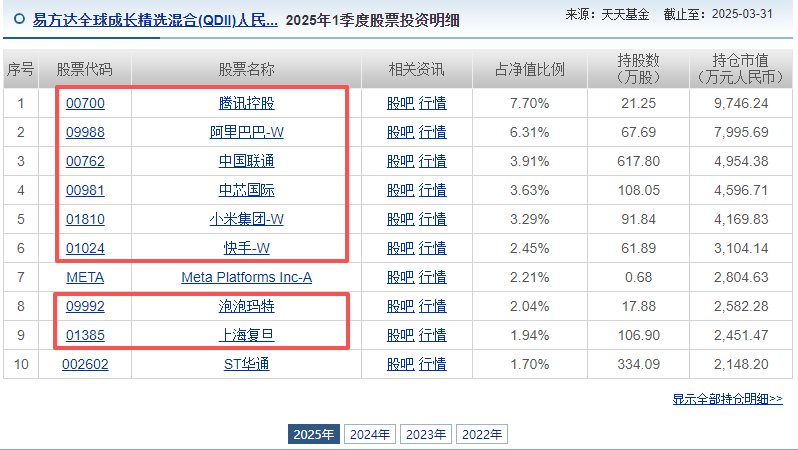798x450 pixels.
Task: Open 股吧 link in the 上海复旦 row
Action: pos(401,335)
